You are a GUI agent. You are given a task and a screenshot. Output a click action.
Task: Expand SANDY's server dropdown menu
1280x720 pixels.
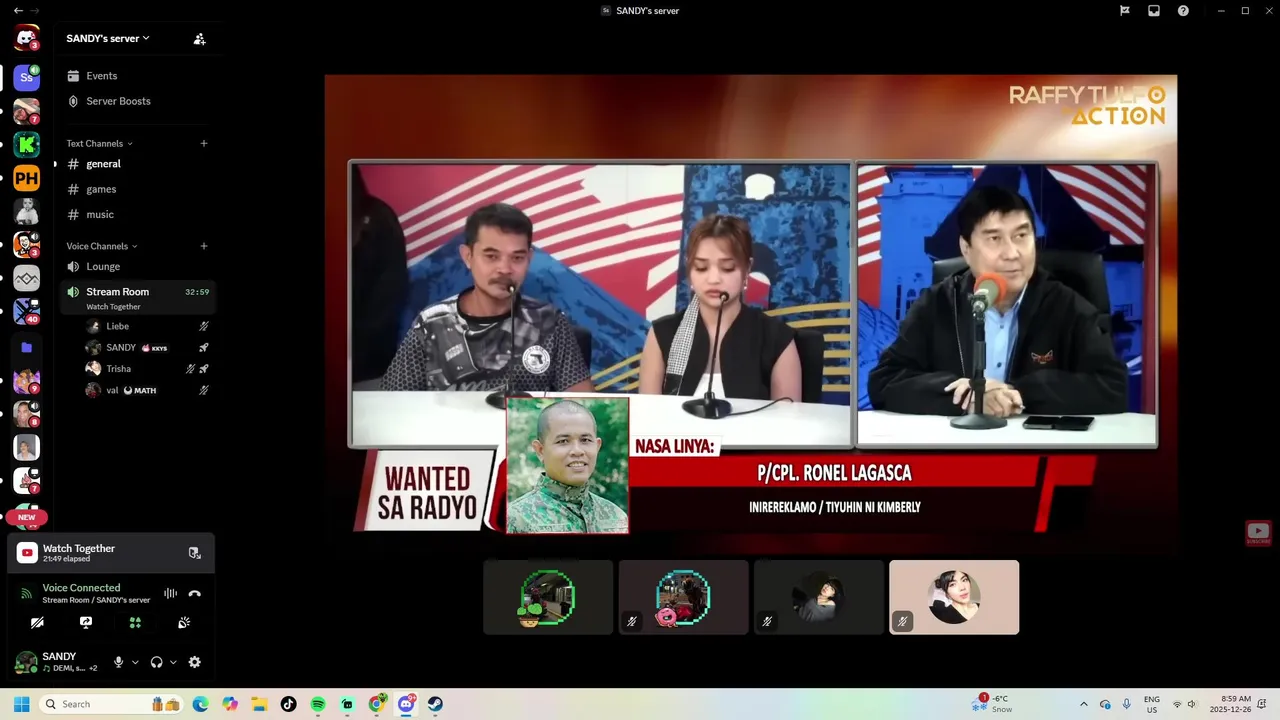[108, 38]
